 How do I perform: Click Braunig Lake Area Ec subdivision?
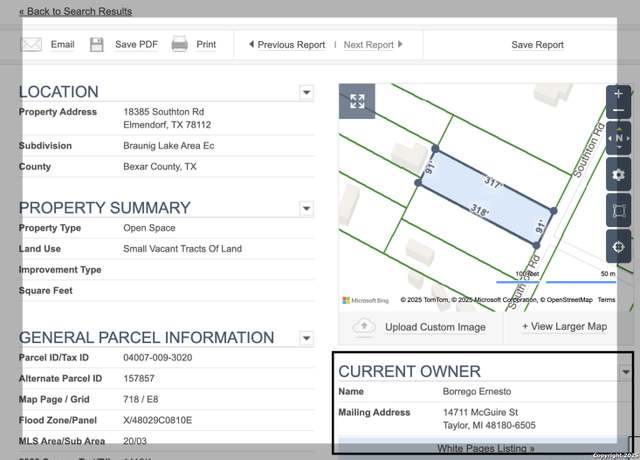click(x=169, y=146)
